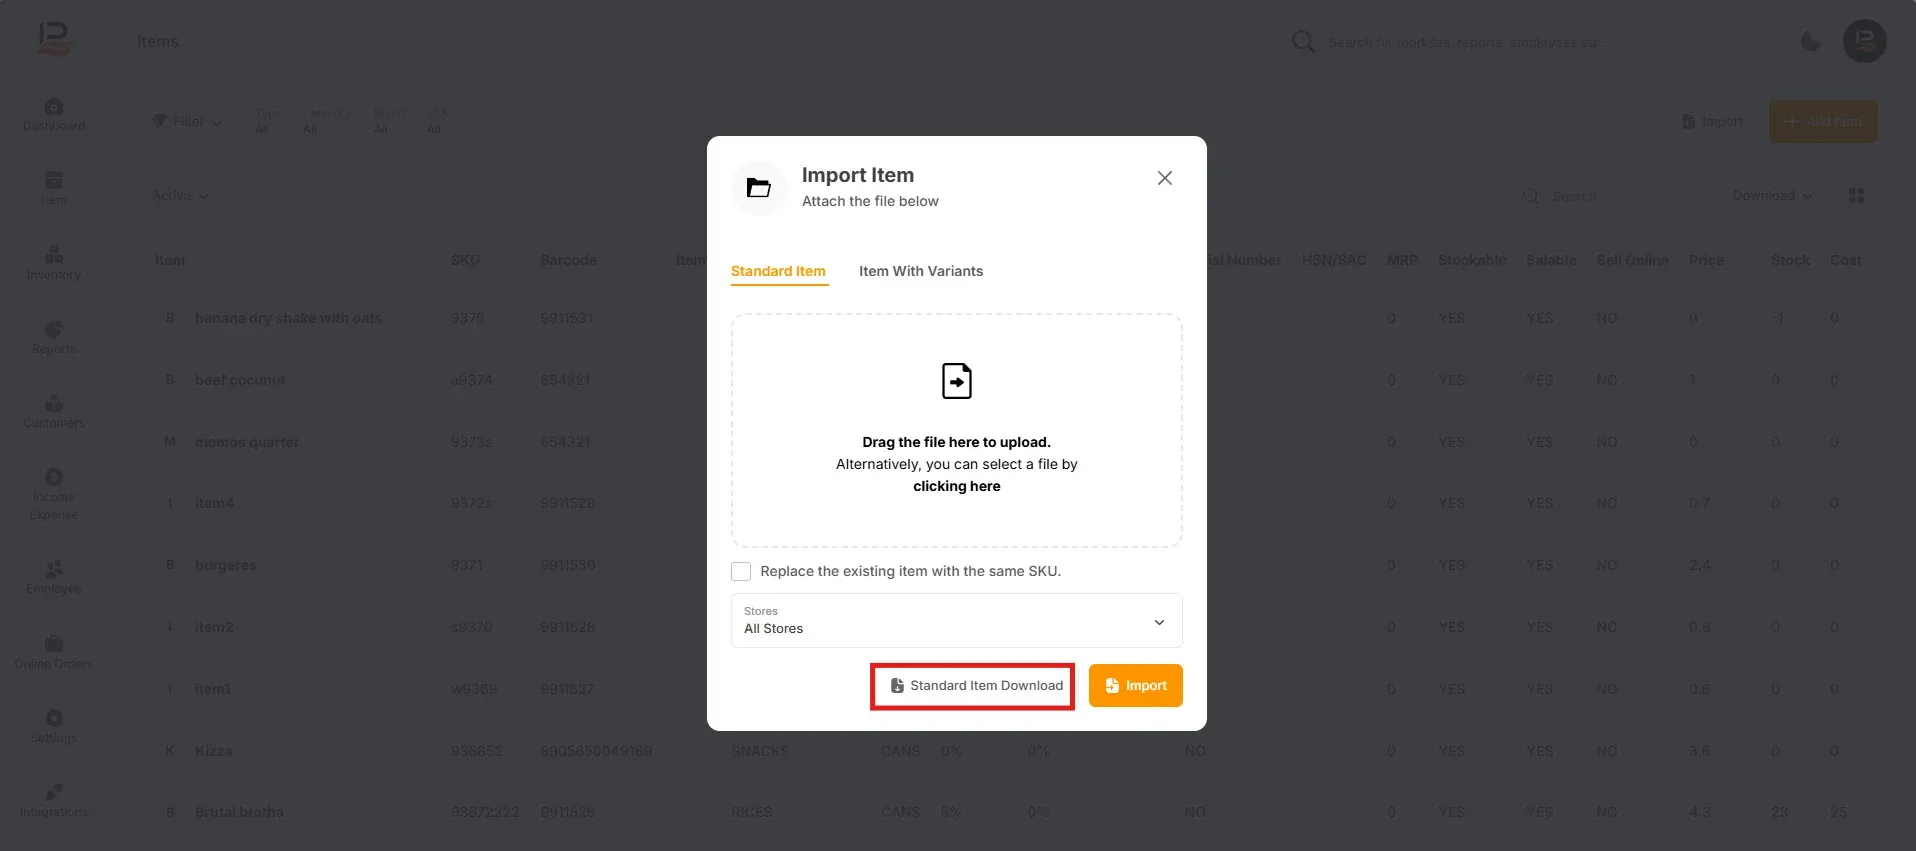Open Integrations sidebar entry

(54, 800)
